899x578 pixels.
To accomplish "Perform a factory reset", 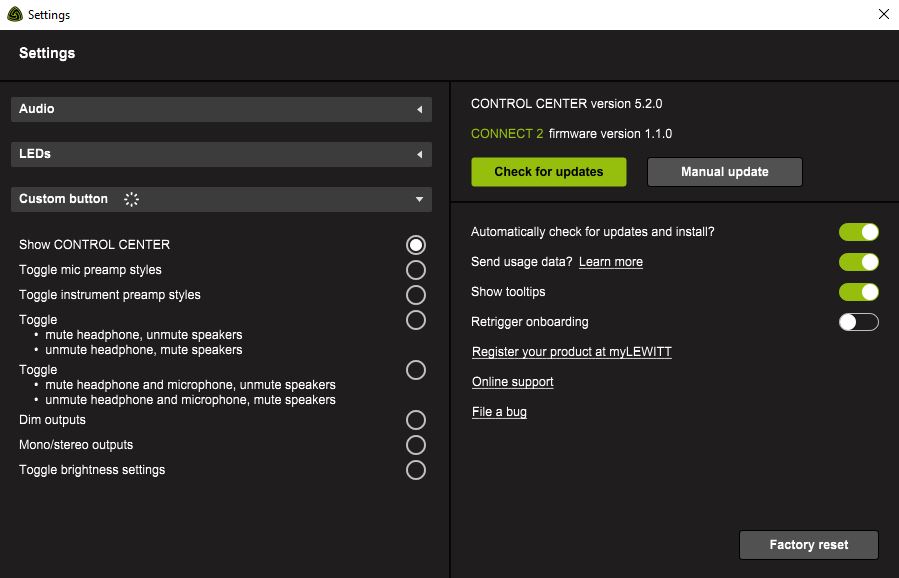I will [808, 544].
